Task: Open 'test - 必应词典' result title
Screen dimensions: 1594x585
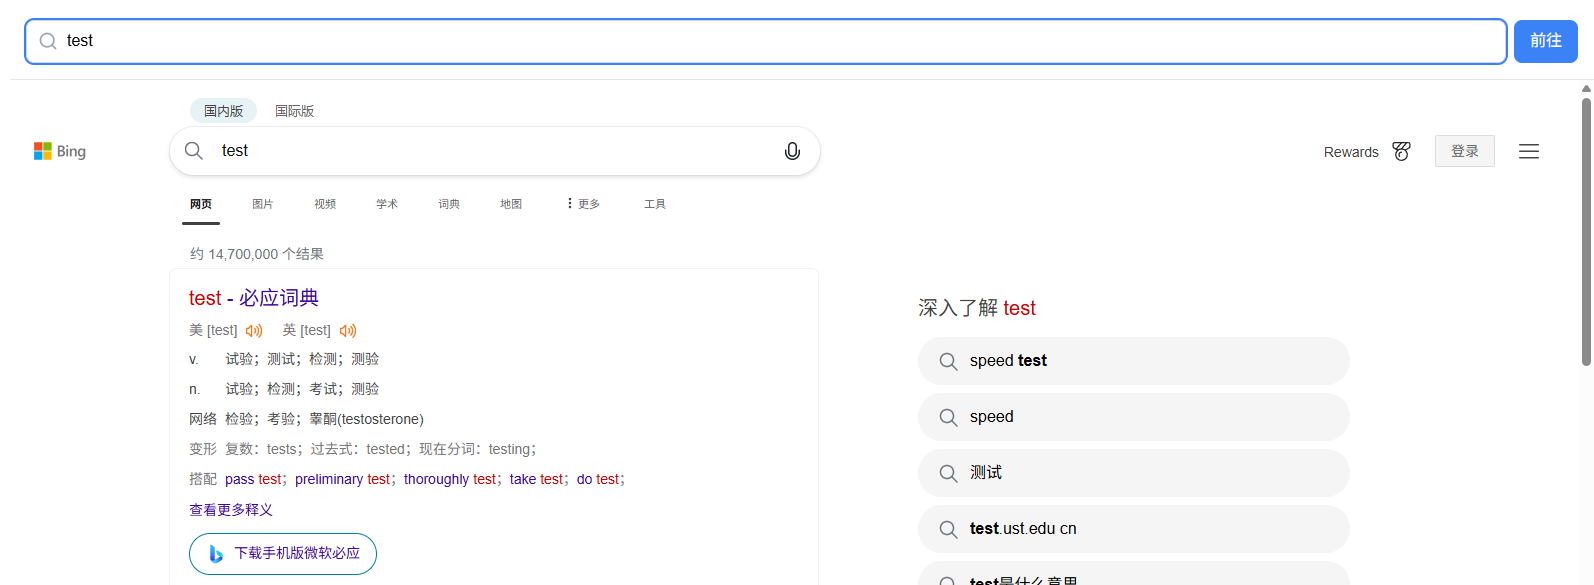Action: pos(254,298)
